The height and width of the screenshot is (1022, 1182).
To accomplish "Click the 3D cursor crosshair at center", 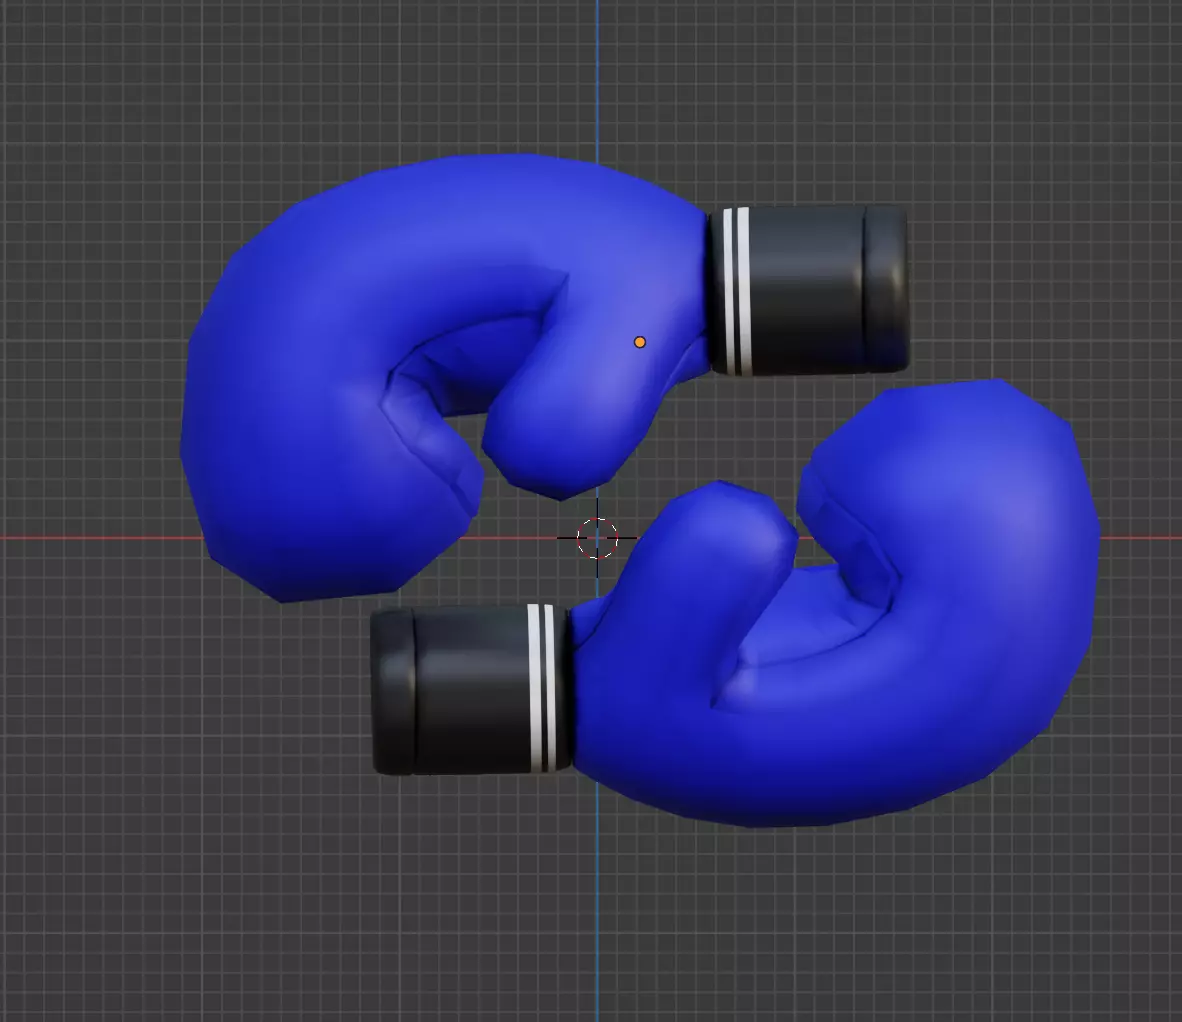I will tap(597, 538).
